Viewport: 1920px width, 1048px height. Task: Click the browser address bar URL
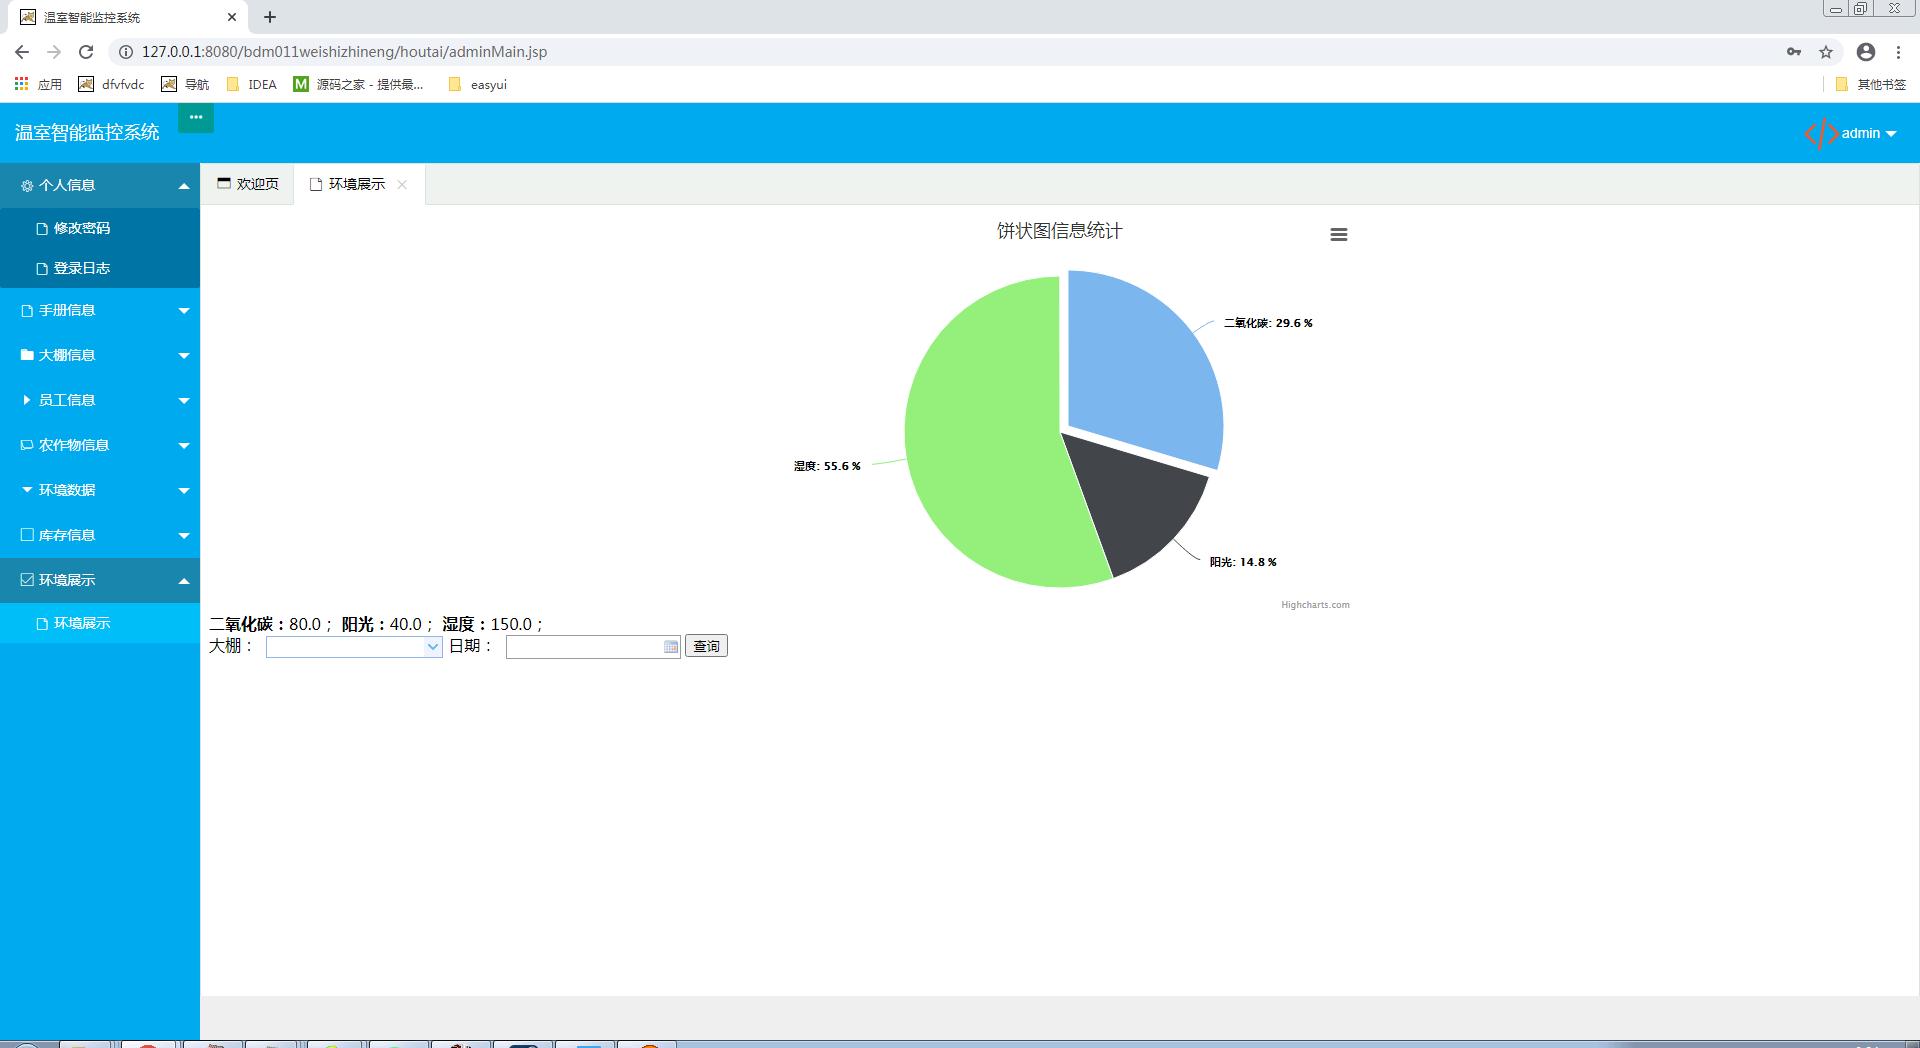click(x=344, y=52)
